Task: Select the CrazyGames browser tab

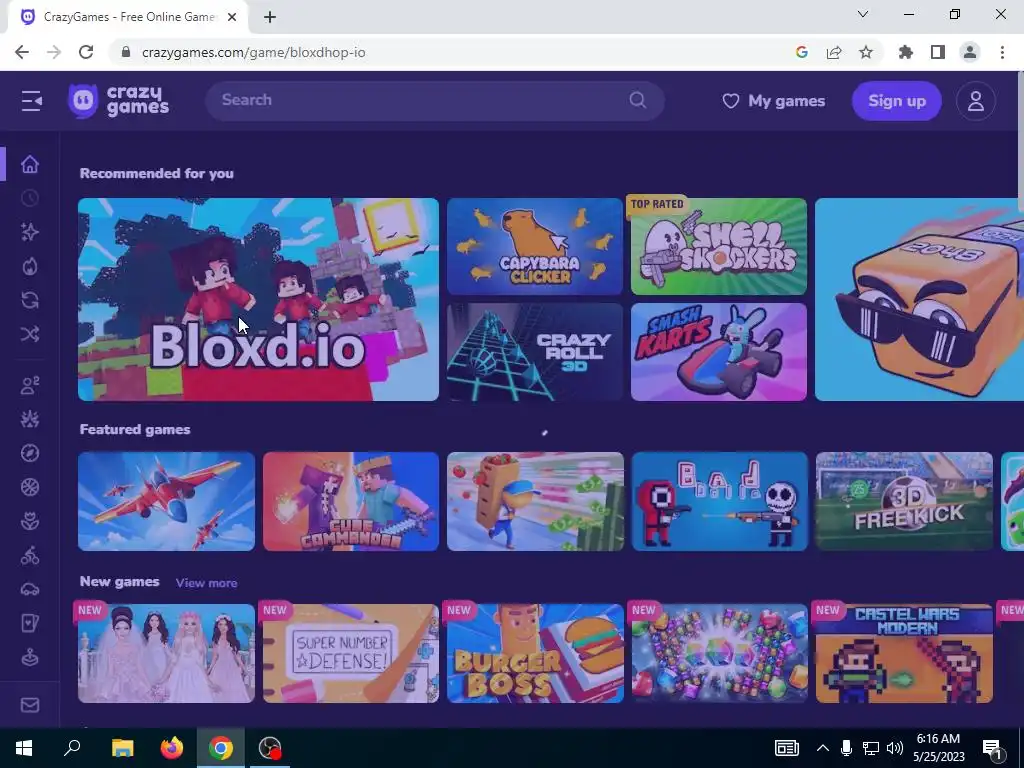Action: coord(129,17)
